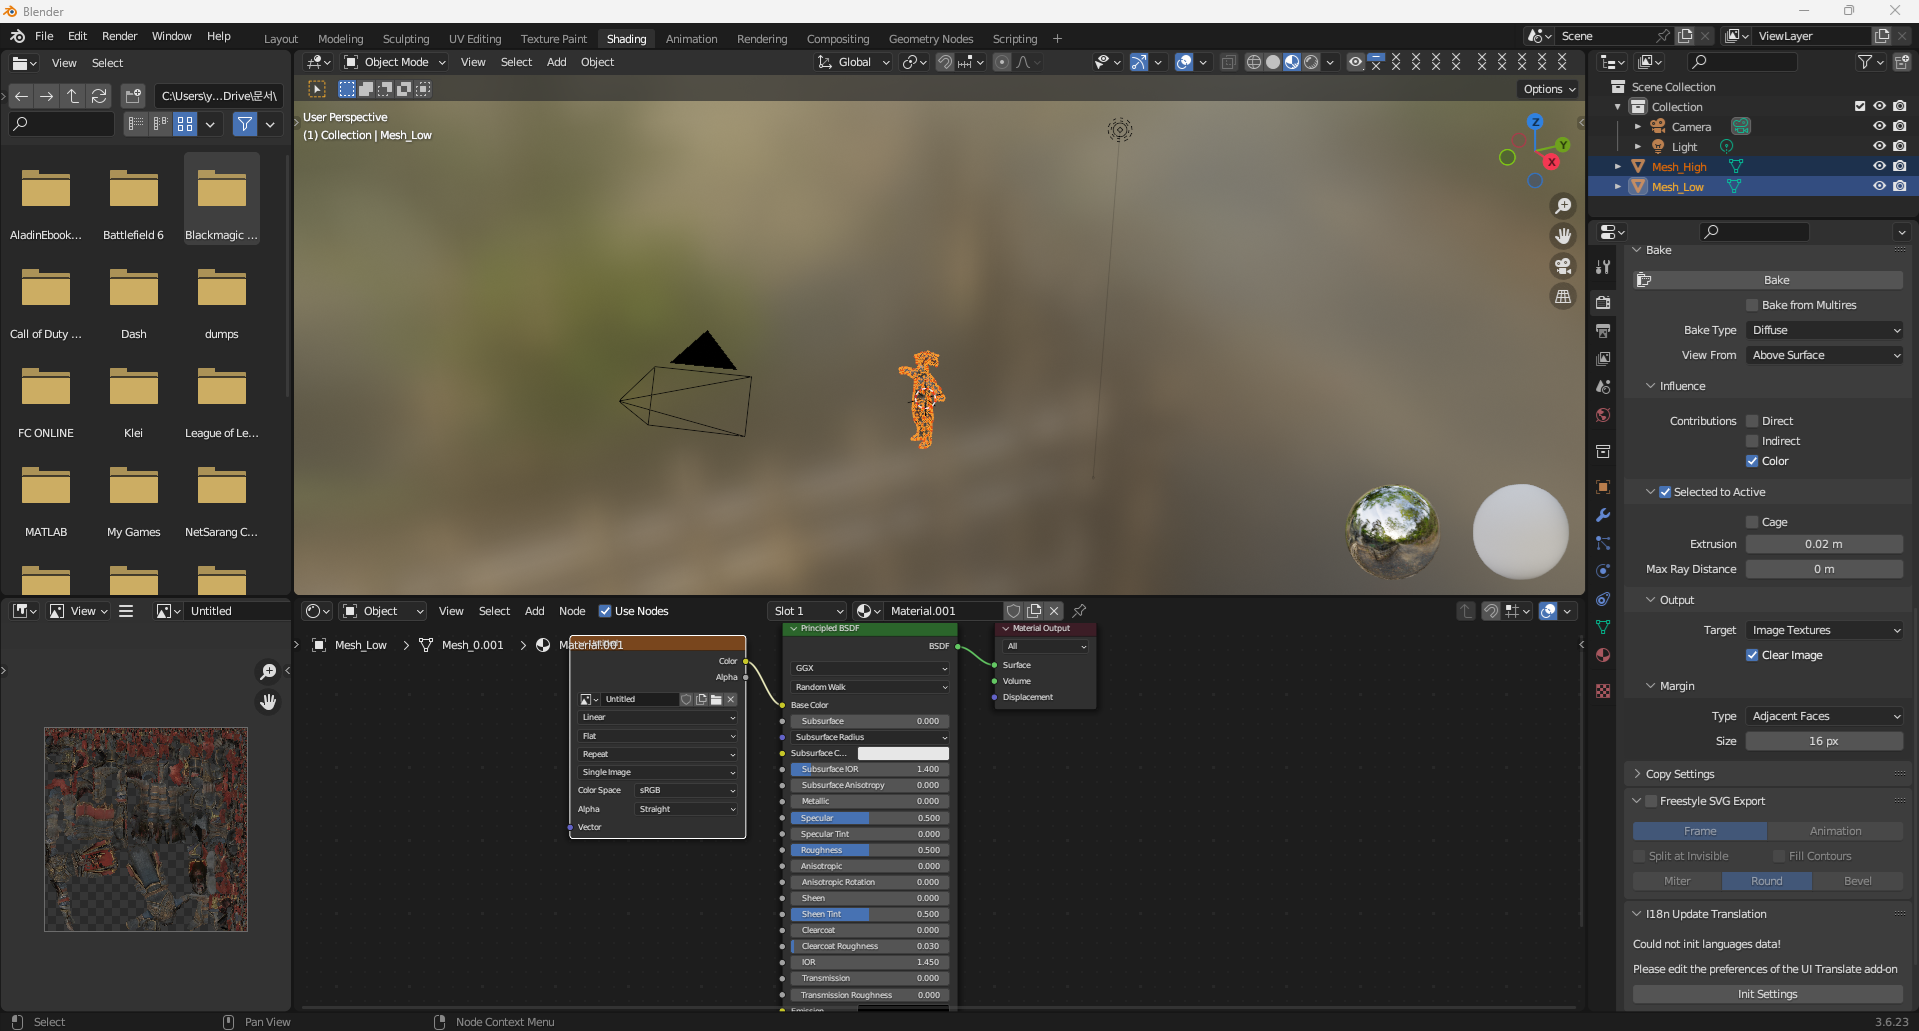Open the Object Data green triangle properties tab

[x=1603, y=627]
